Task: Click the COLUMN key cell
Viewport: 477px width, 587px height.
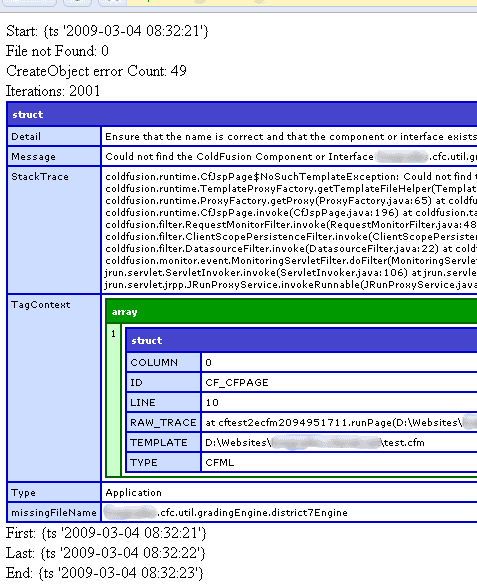Action: pos(163,362)
